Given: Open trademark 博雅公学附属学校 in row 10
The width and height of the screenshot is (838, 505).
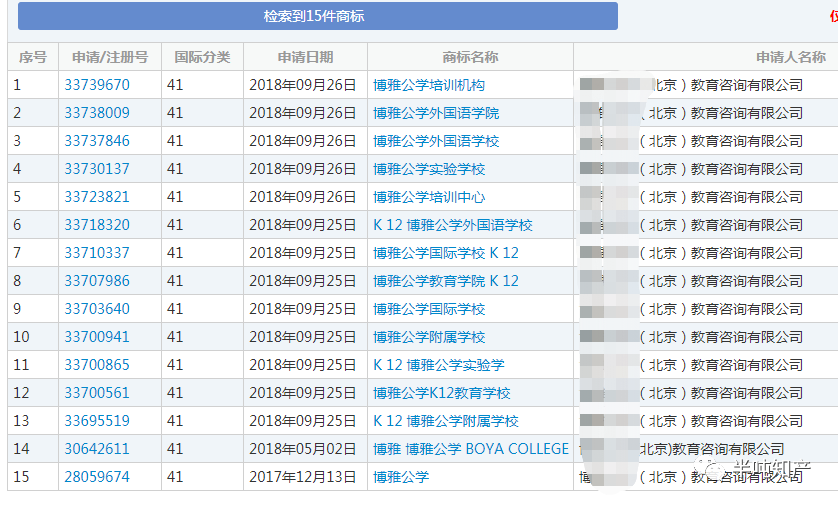Looking at the screenshot, I should [429, 337].
